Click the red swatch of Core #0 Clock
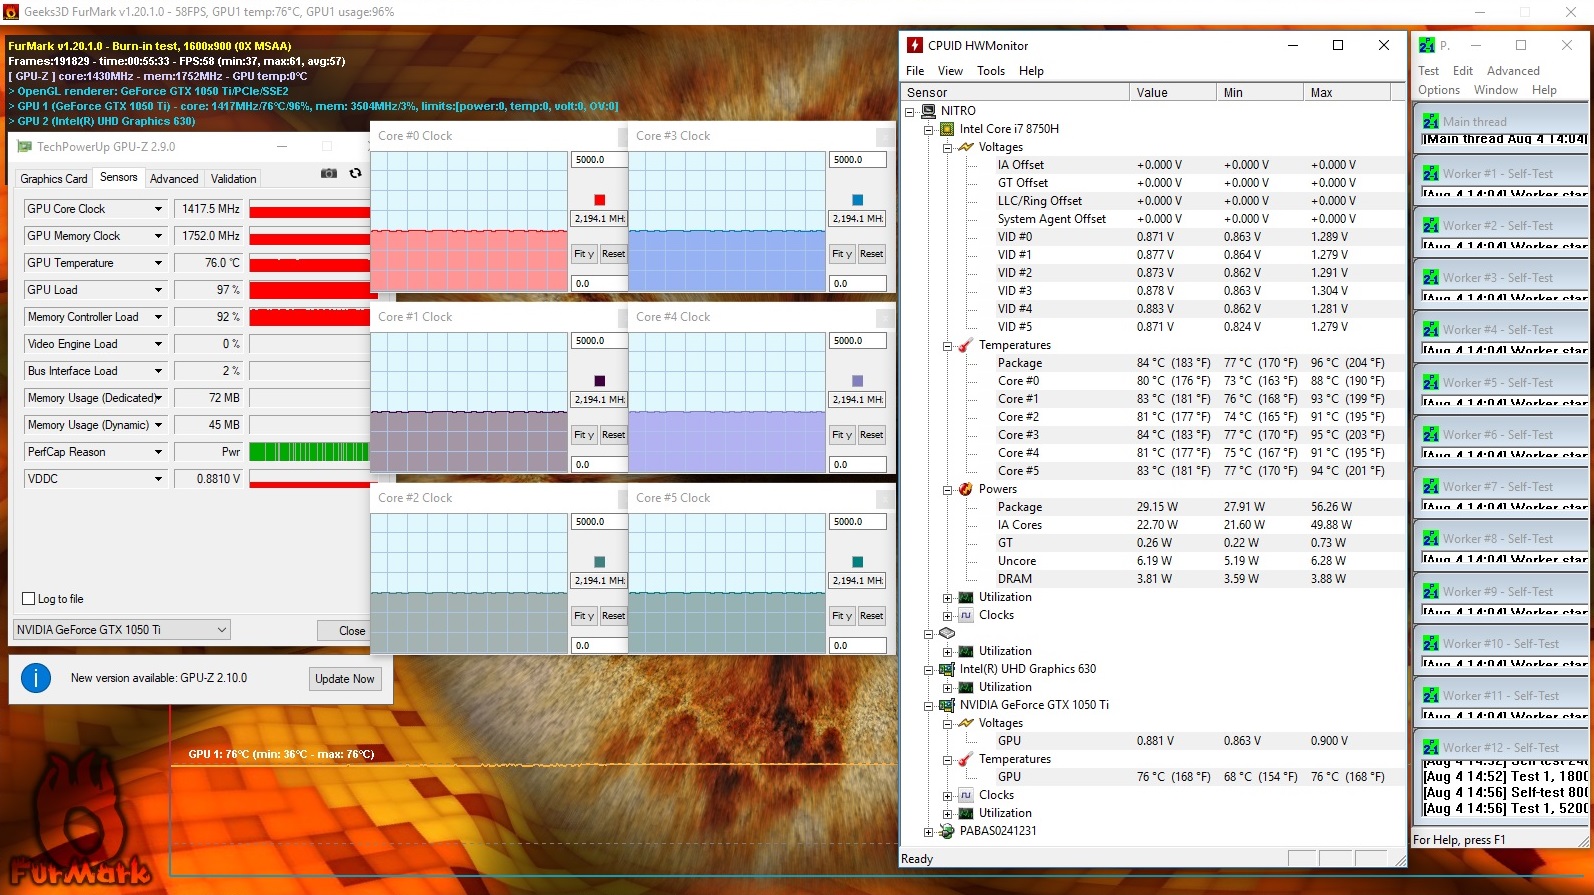Screen dimensions: 1594x895 click(599, 200)
